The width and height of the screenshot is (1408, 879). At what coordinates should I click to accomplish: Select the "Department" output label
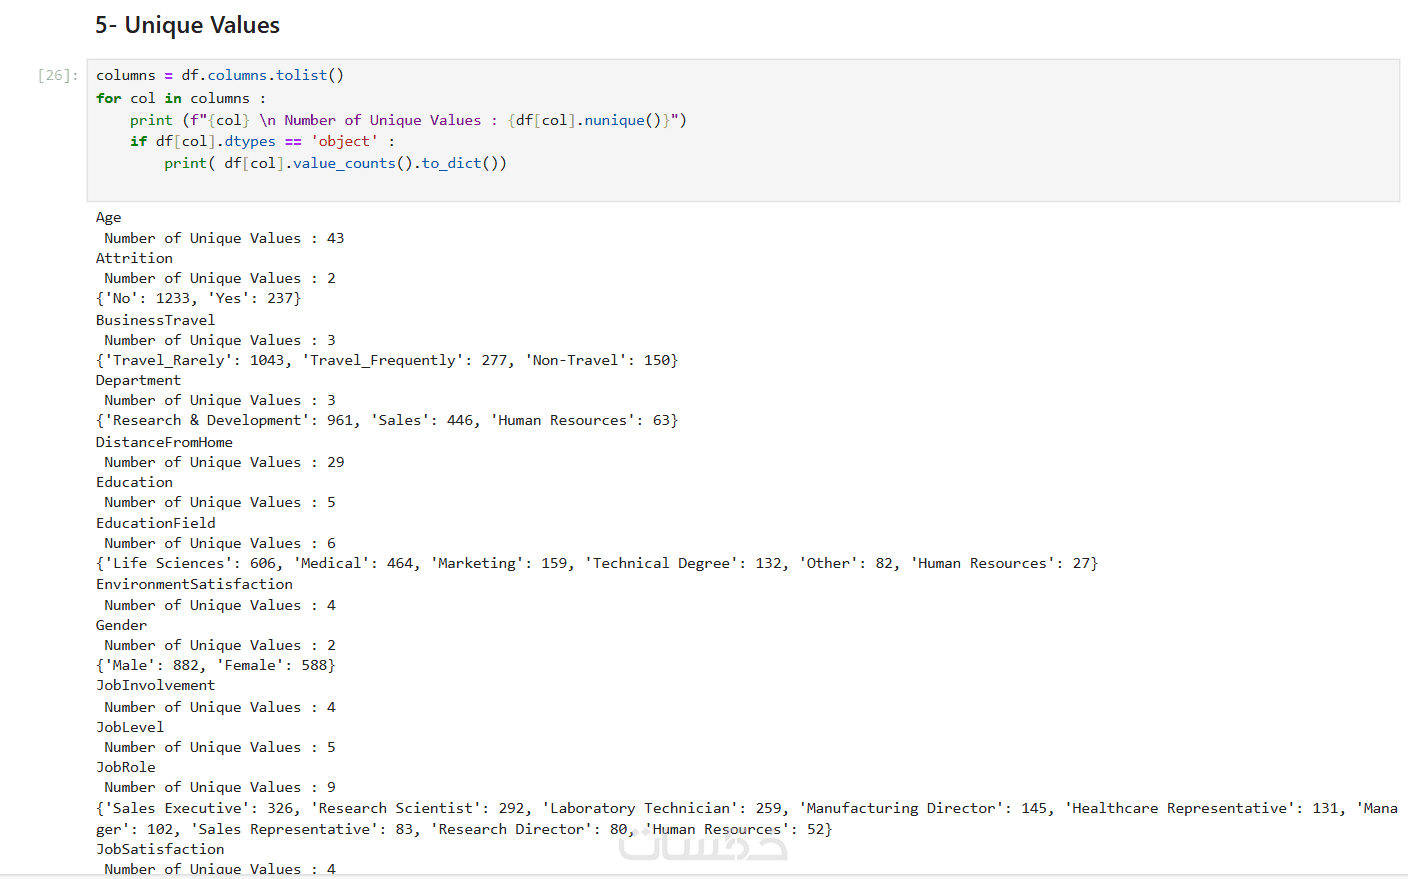coord(138,380)
